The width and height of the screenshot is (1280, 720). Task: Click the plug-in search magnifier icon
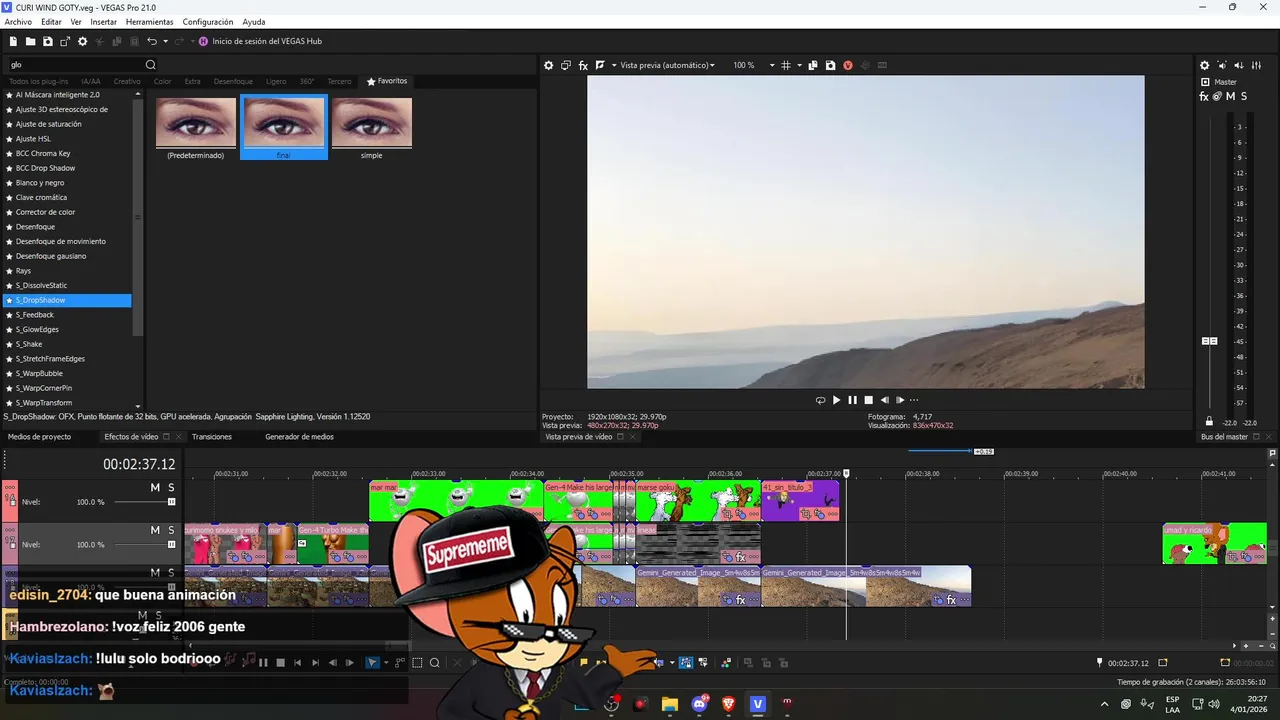(151, 65)
